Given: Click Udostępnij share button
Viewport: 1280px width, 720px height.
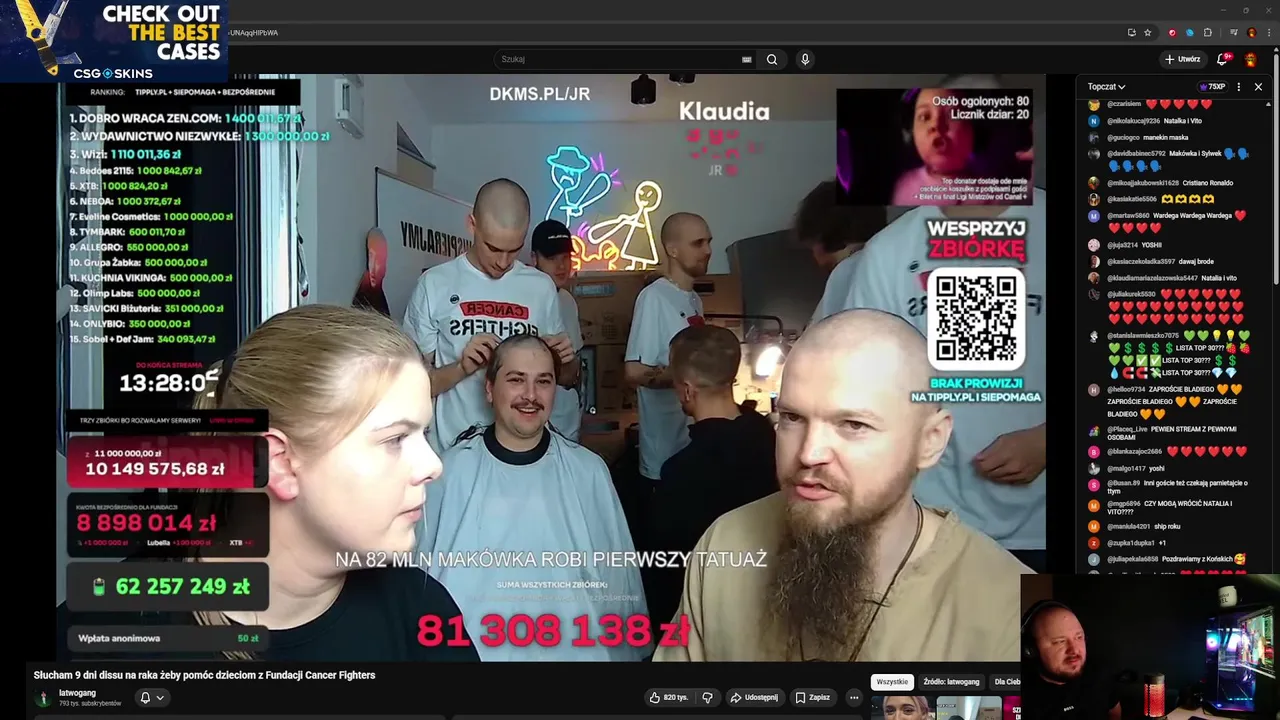Looking at the screenshot, I should (754, 697).
